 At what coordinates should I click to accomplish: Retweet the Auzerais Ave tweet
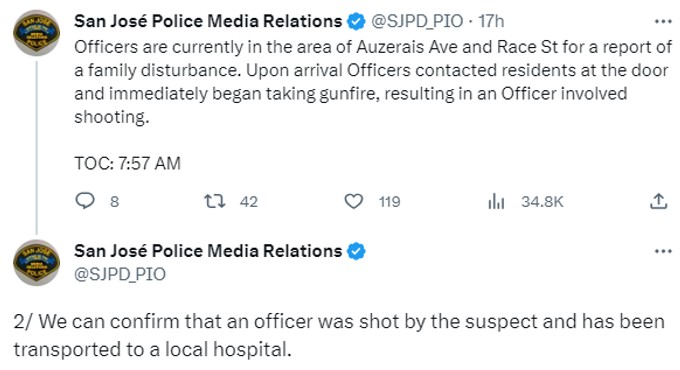point(215,201)
